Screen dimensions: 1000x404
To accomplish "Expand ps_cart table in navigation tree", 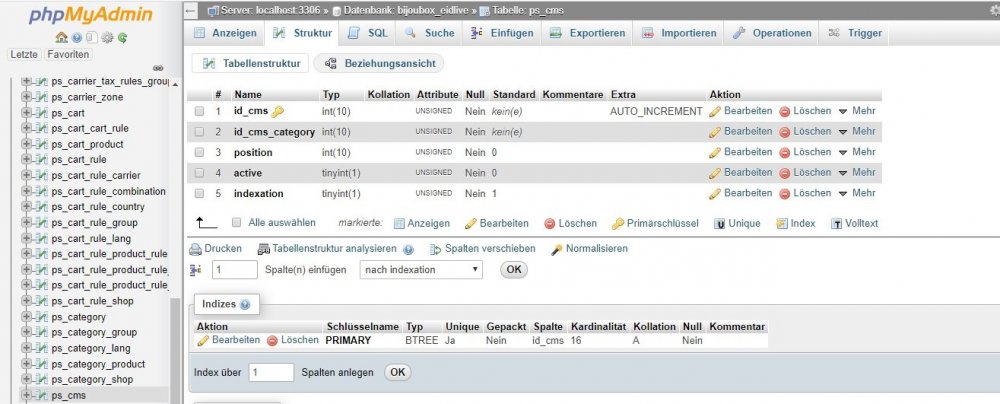I will 26,113.
